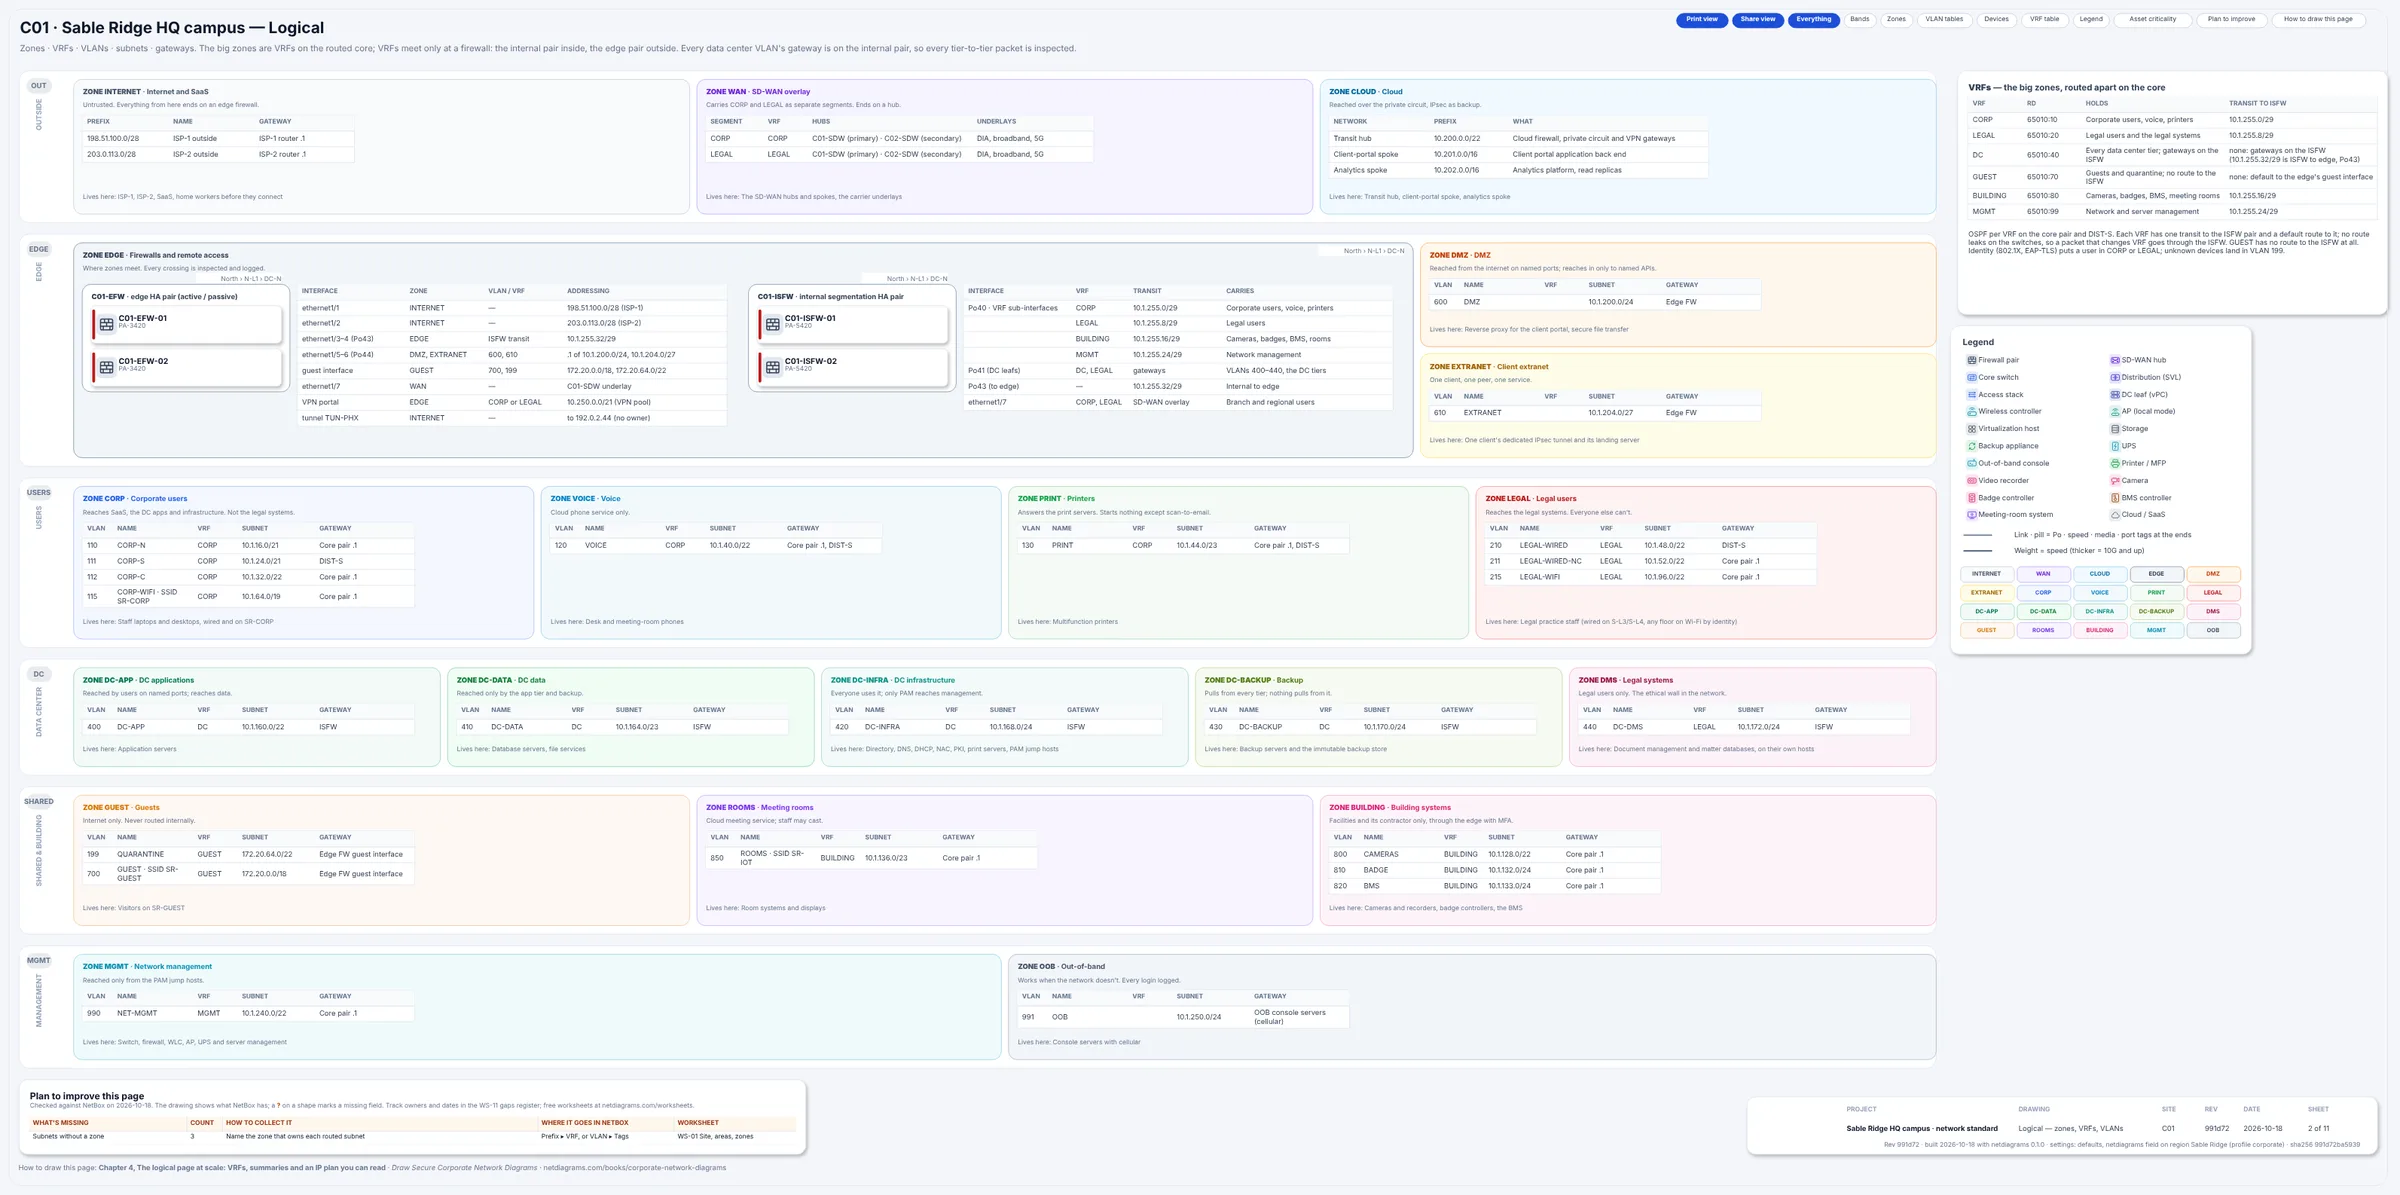Select the C01-EFW-02 device card
The width and height of the screenshot is (2400, 1195).
tap(187, 367)
